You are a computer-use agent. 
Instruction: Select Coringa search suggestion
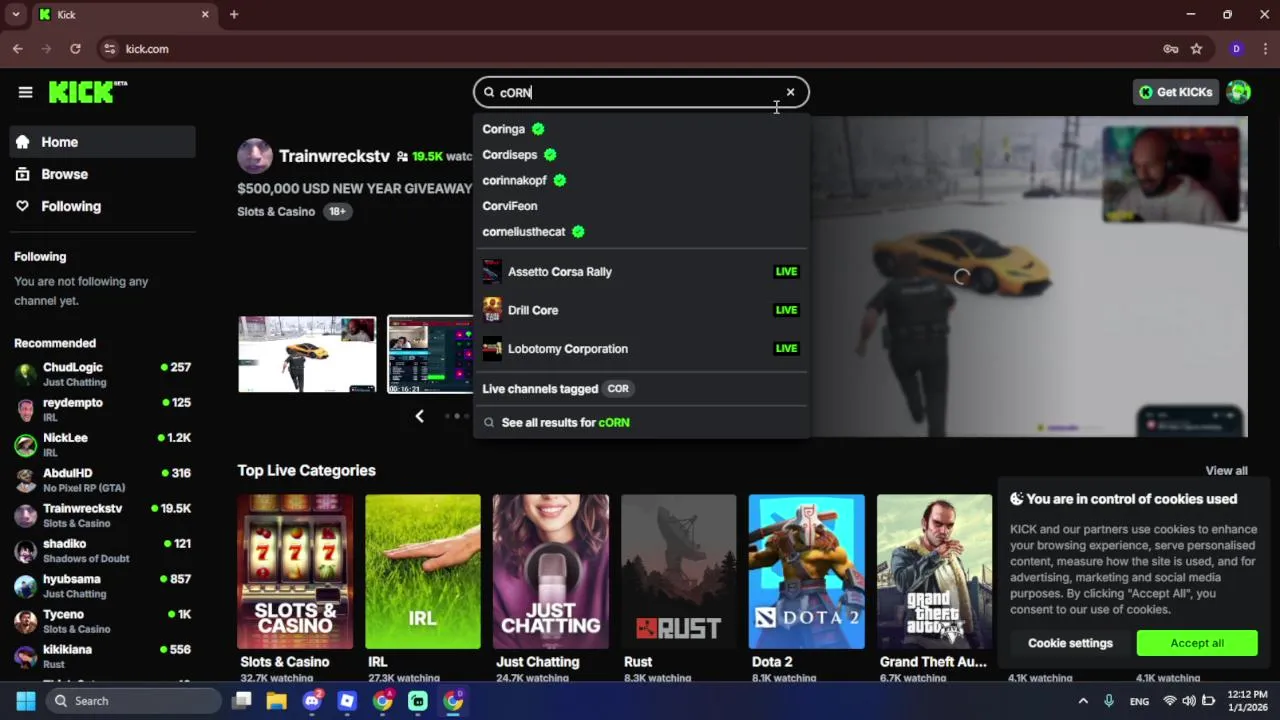[641, 129]
